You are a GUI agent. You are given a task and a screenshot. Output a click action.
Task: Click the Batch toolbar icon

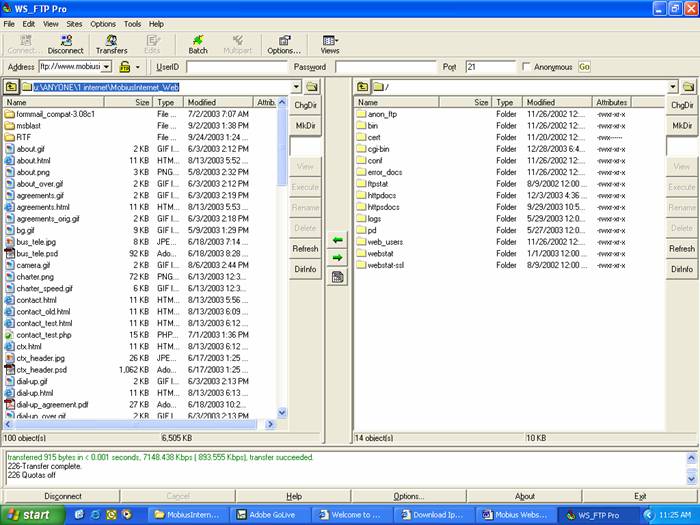tap(198, 45)
